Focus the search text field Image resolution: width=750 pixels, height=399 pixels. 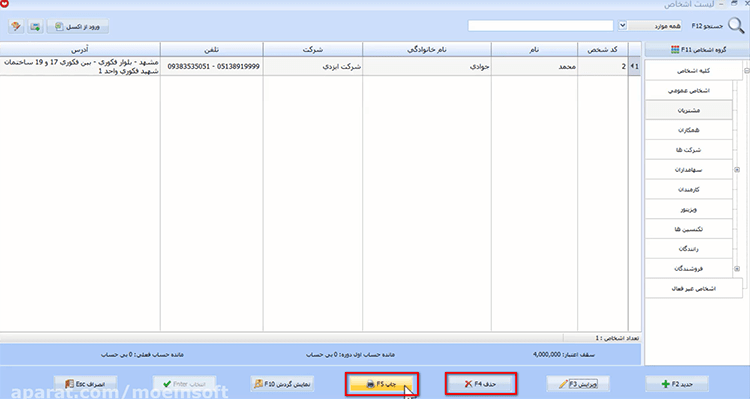pos(540,25)
